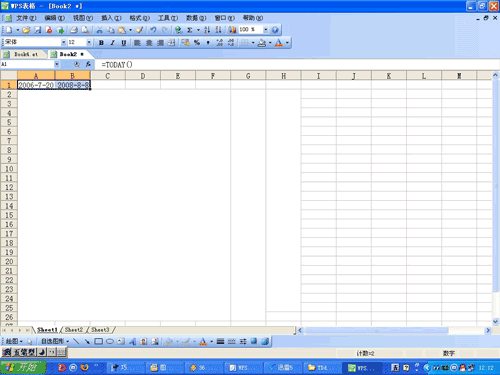This screenshot has width=500, height=375.
Task: Launch Firefox from the quick launch bar
Action: pyautogui.click(x=85, y=367)
